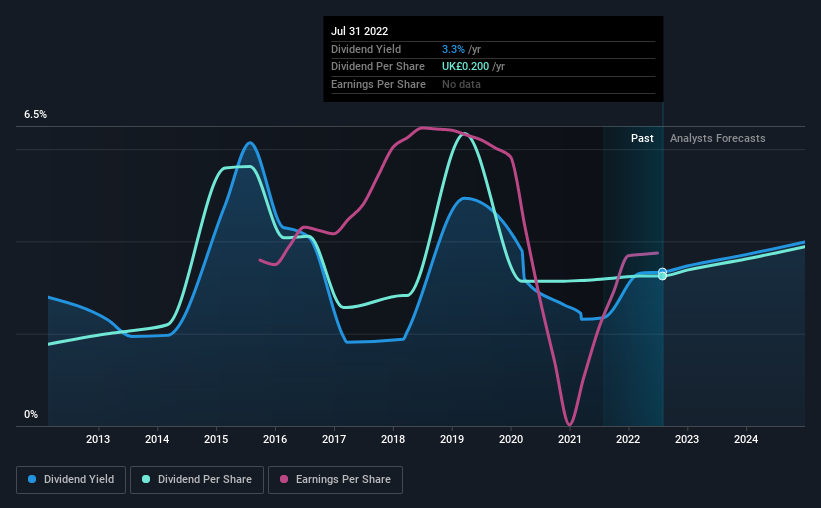Toggle the Dividend Yield legend button
Viewport: 821px width, 508px height.
pyautogui.click(x=71, y=479)
